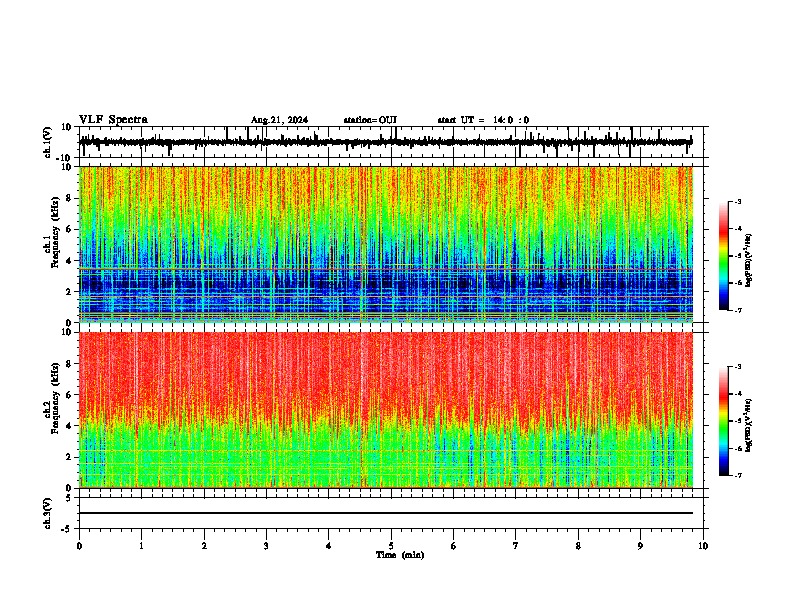Image resolution: width=792 pixels, height=612 pixels.
Task: Click the "-7" value on ch.2 colorbar
Action: (x=738, y=475)
